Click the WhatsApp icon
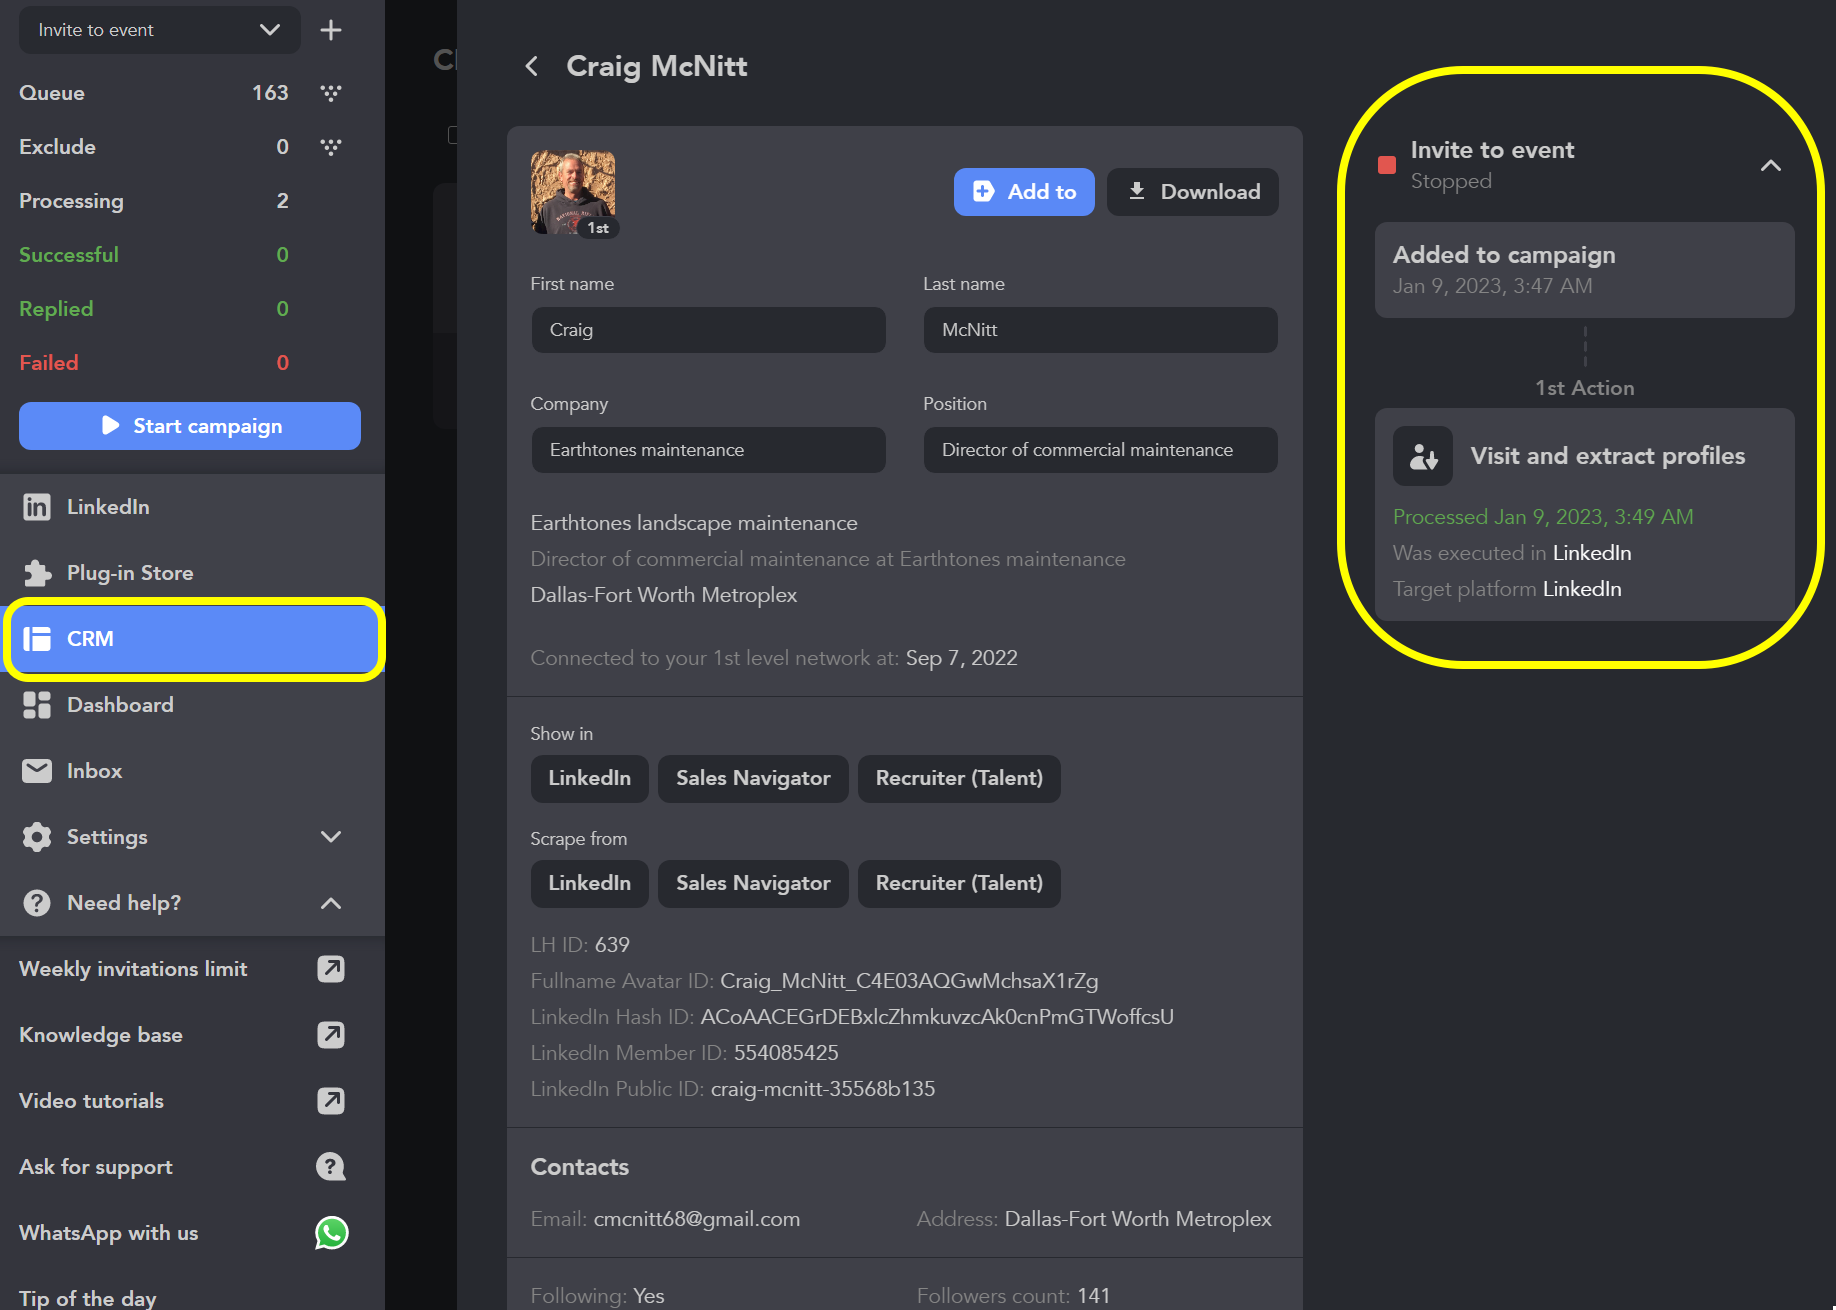The height and width of the screenshot is (1310, 1836). click(x=331, y=1233)
